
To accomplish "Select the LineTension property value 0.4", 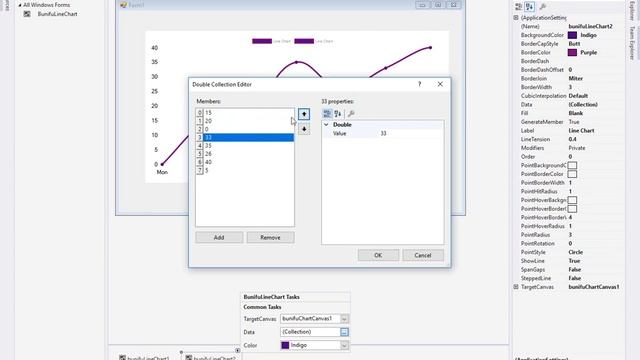I will coord(573,139).
